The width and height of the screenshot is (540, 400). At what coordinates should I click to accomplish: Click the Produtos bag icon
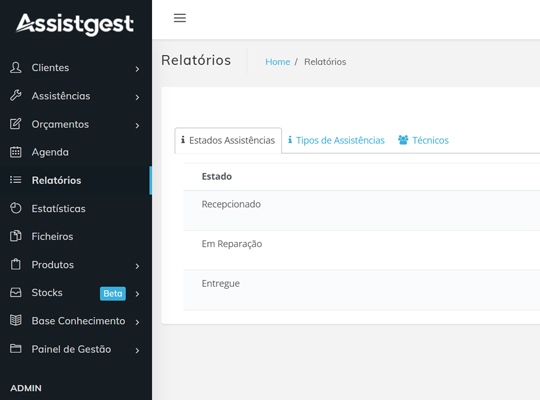click(15, 264)
